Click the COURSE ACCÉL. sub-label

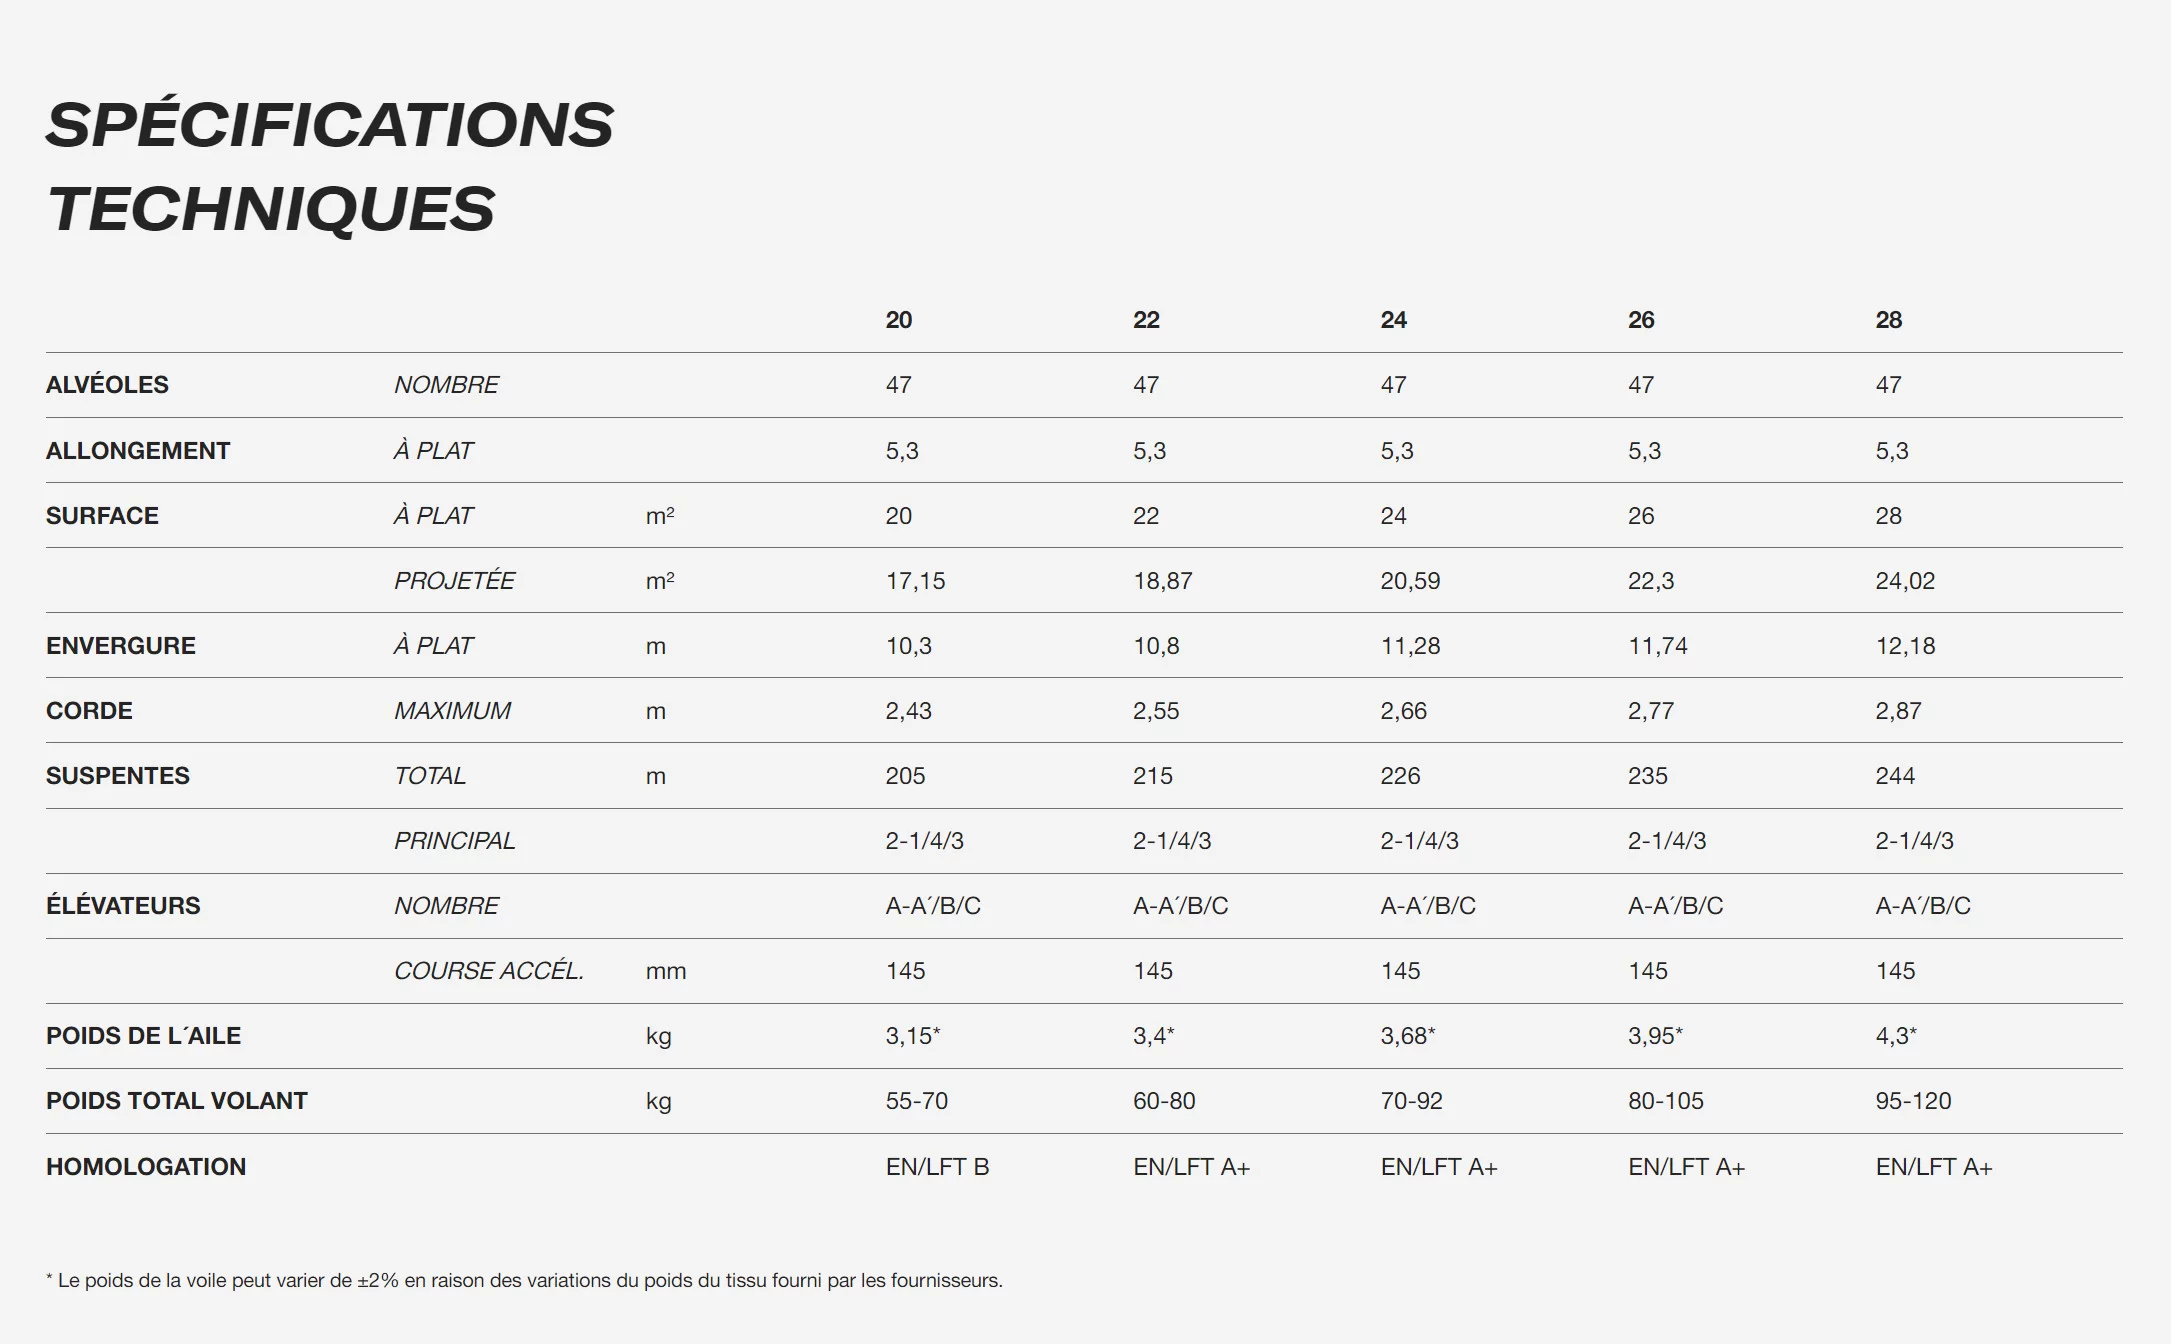[488, 971]
